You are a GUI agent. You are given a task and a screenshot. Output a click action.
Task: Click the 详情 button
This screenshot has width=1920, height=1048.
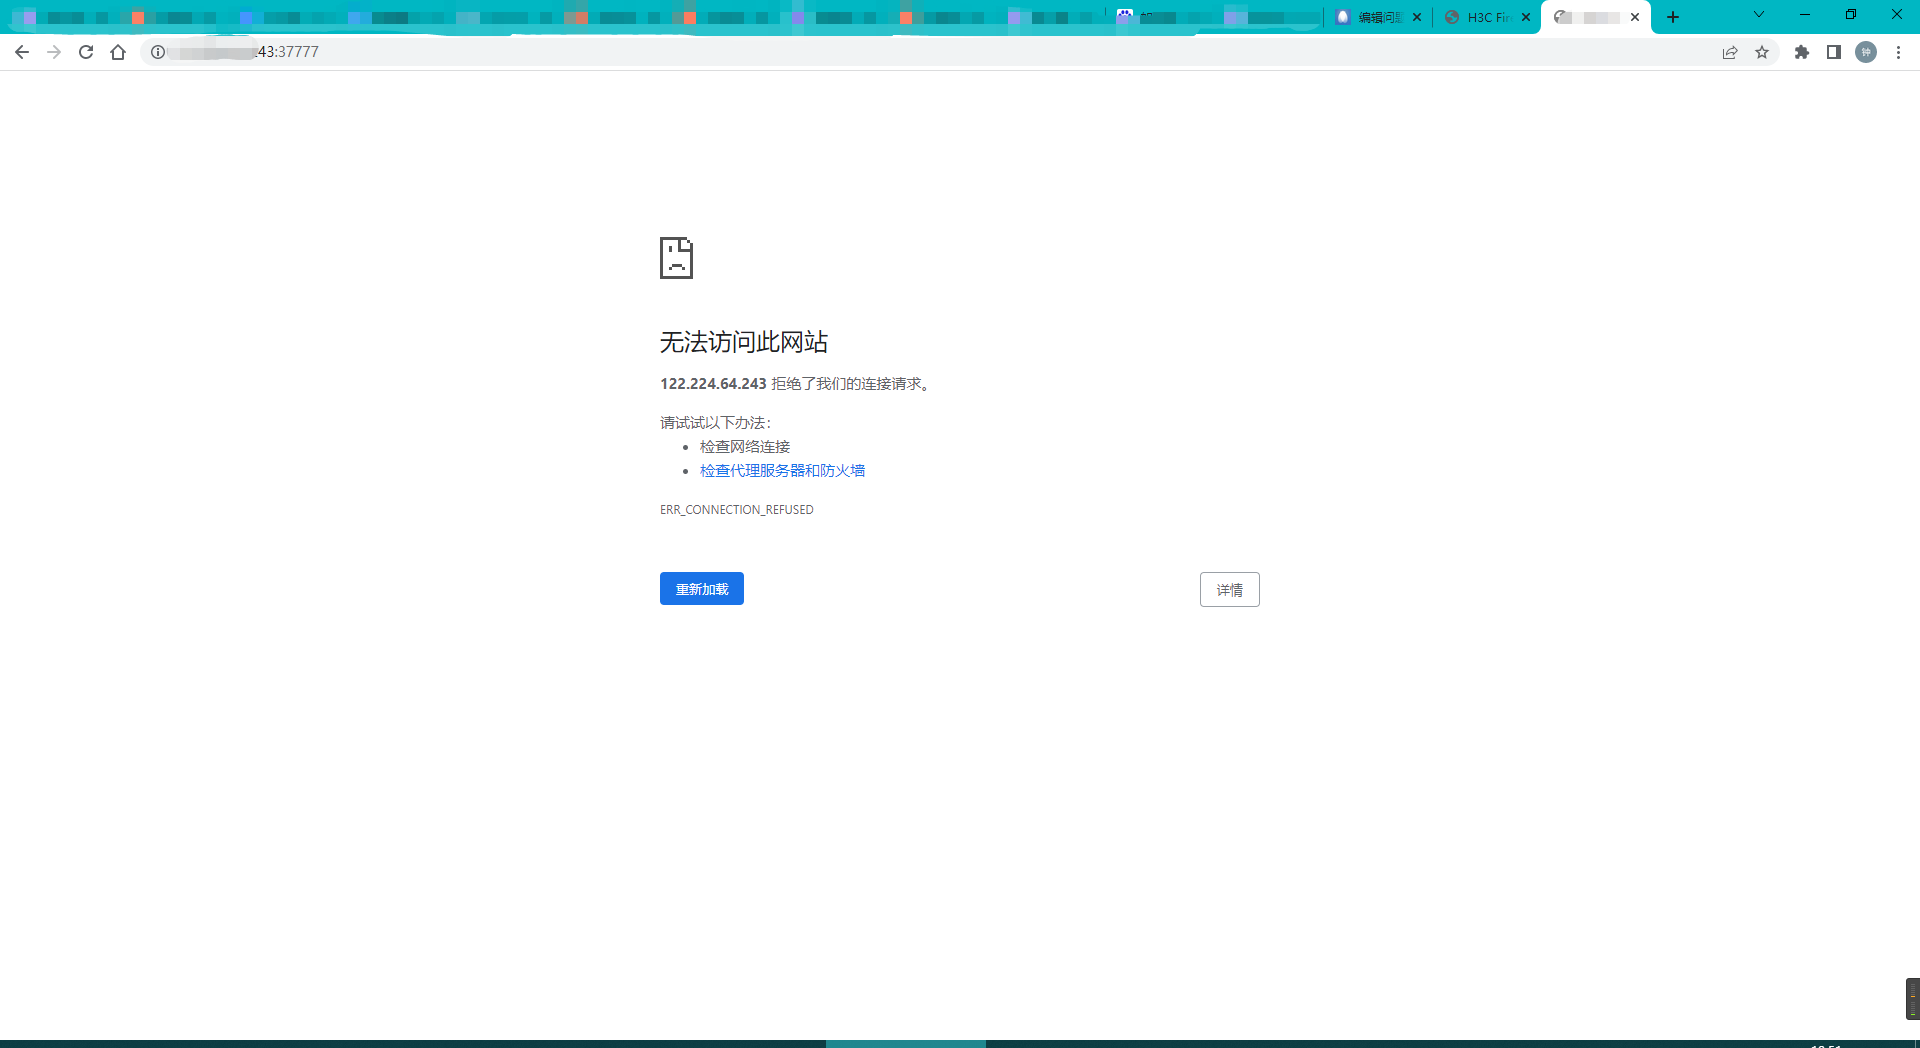[x=1230, y=590]
